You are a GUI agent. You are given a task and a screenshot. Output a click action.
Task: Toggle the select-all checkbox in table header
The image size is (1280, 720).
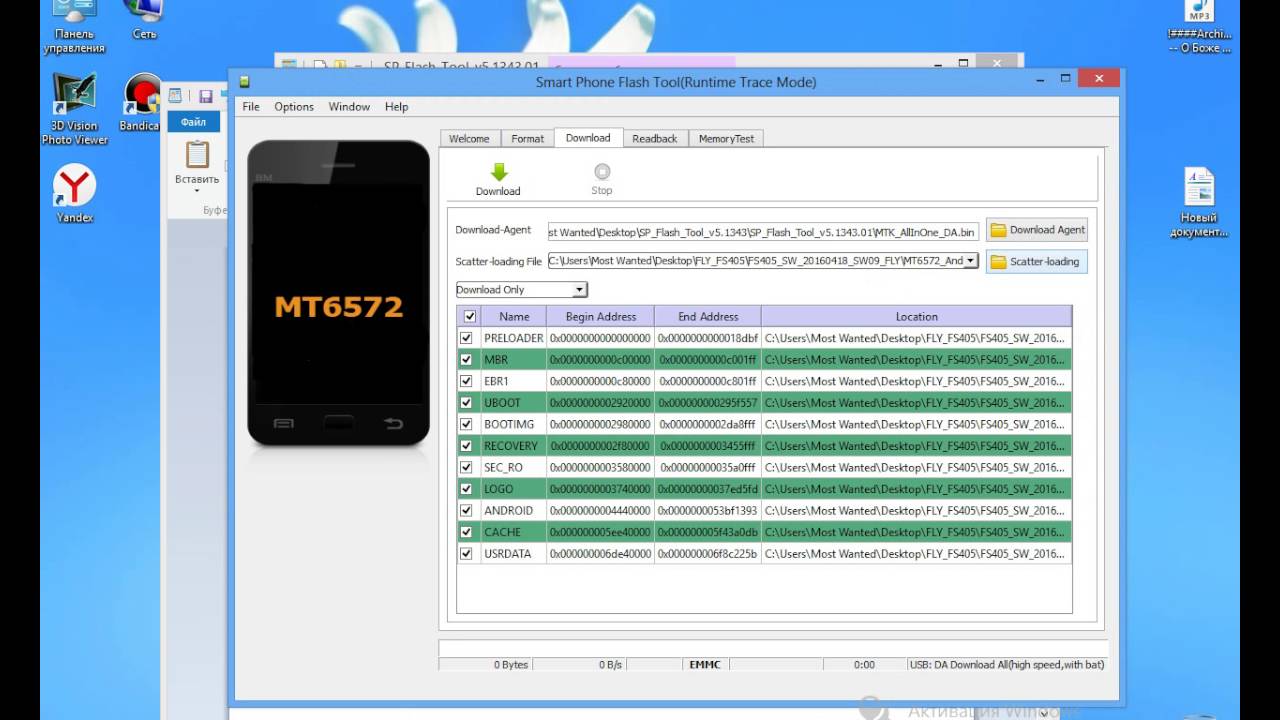[x=470, y=316]
